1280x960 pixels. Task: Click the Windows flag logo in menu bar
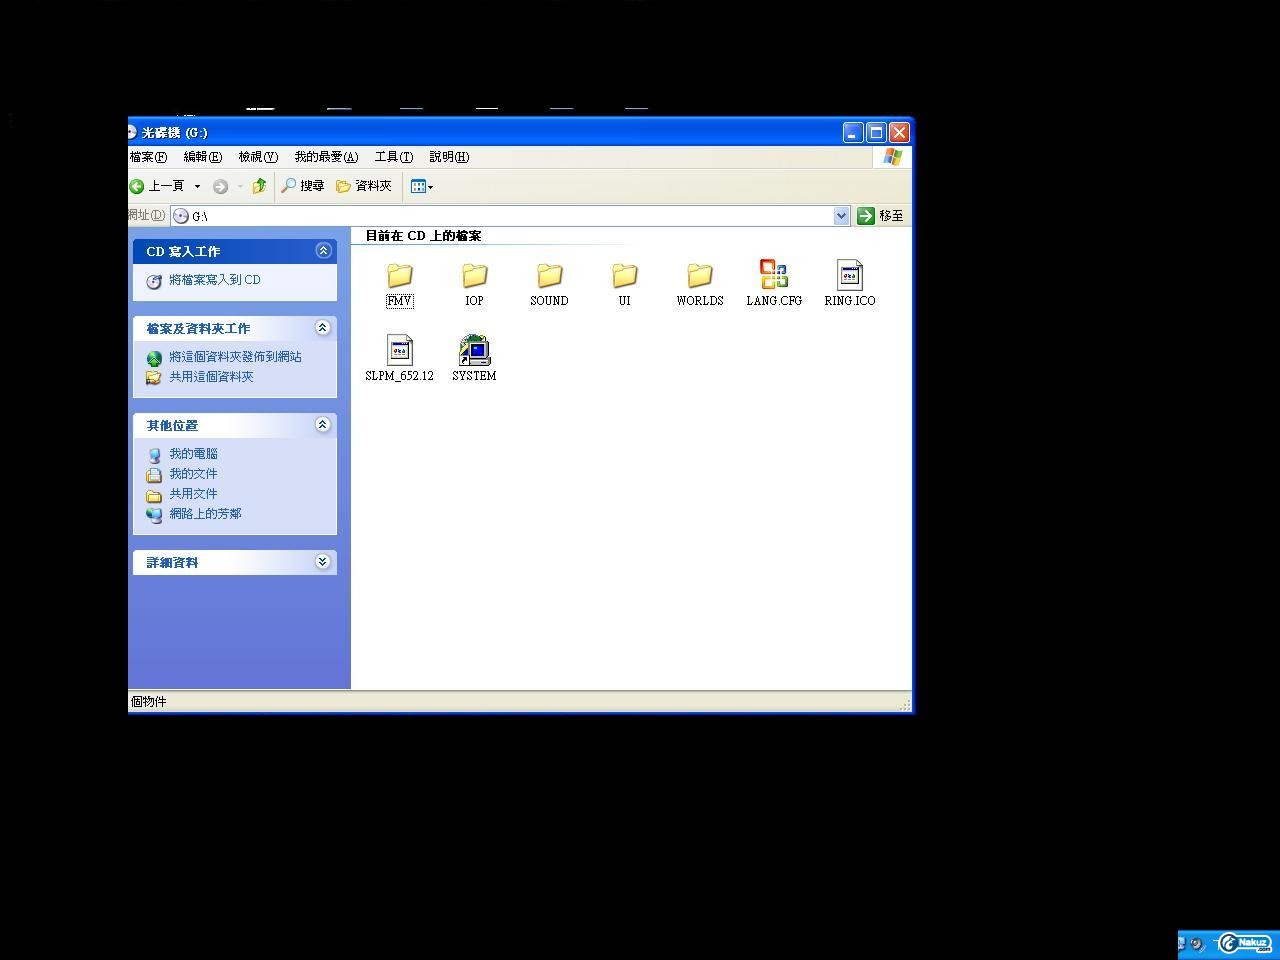point(892,157)
